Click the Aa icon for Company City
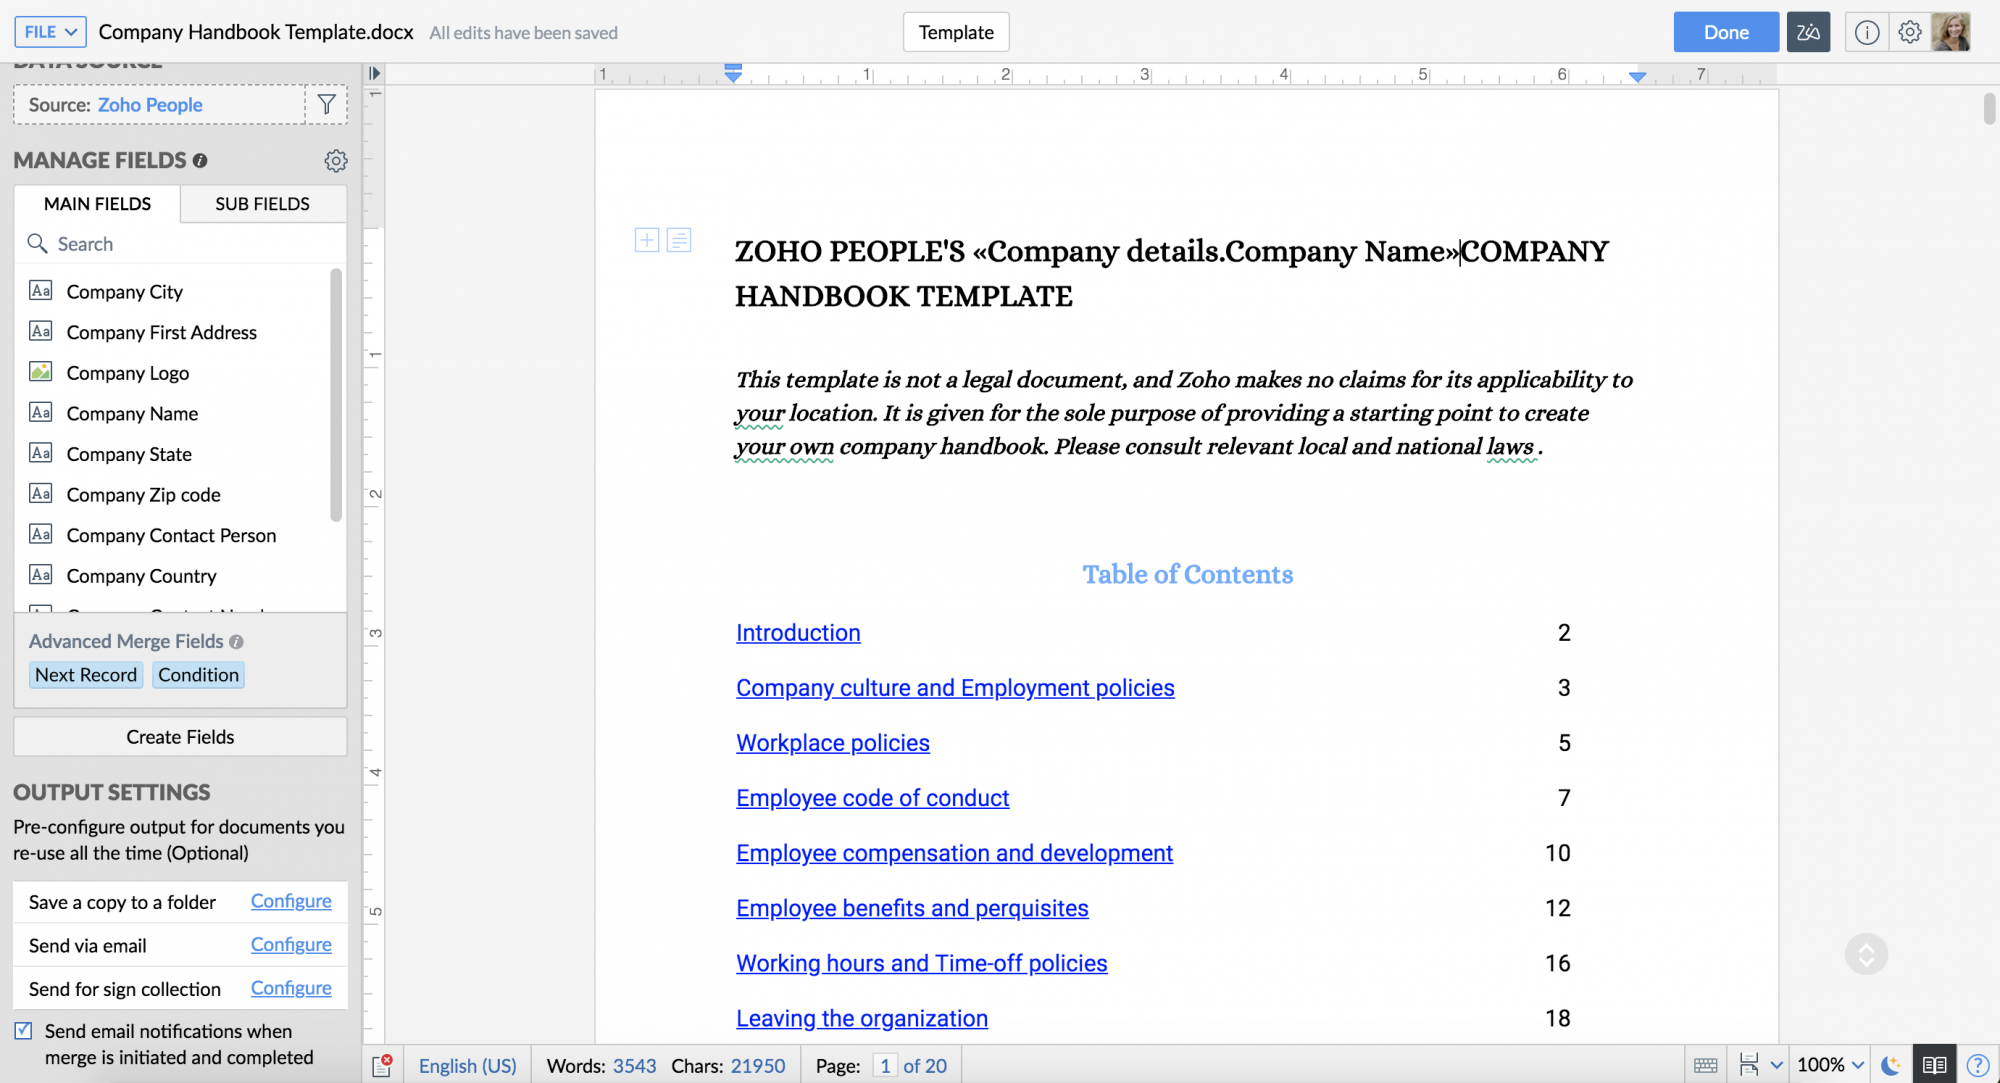 40,291
